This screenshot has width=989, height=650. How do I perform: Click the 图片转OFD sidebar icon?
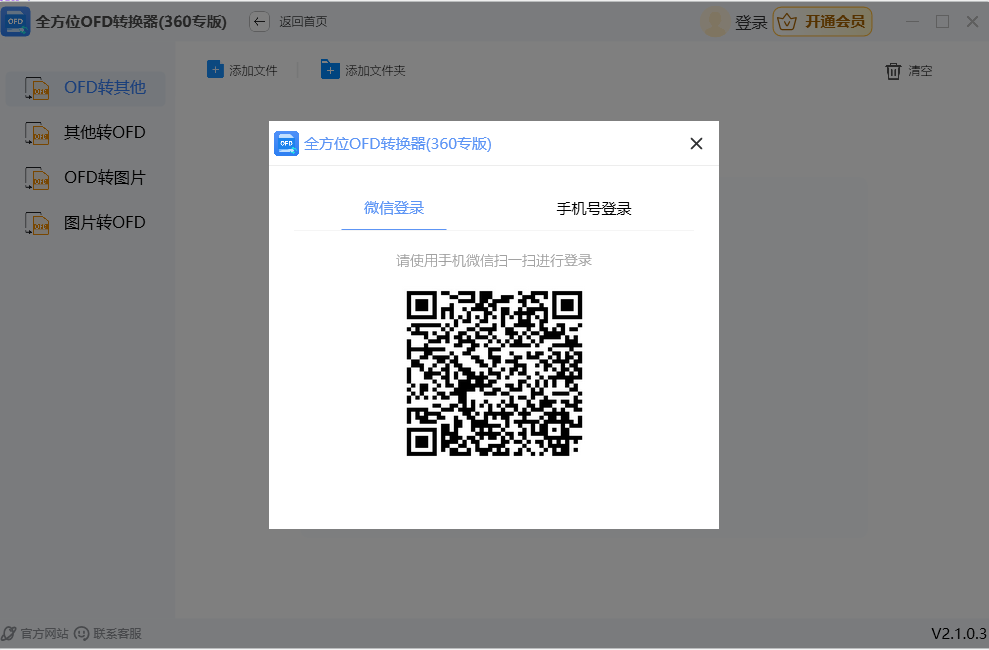[37, 223]
